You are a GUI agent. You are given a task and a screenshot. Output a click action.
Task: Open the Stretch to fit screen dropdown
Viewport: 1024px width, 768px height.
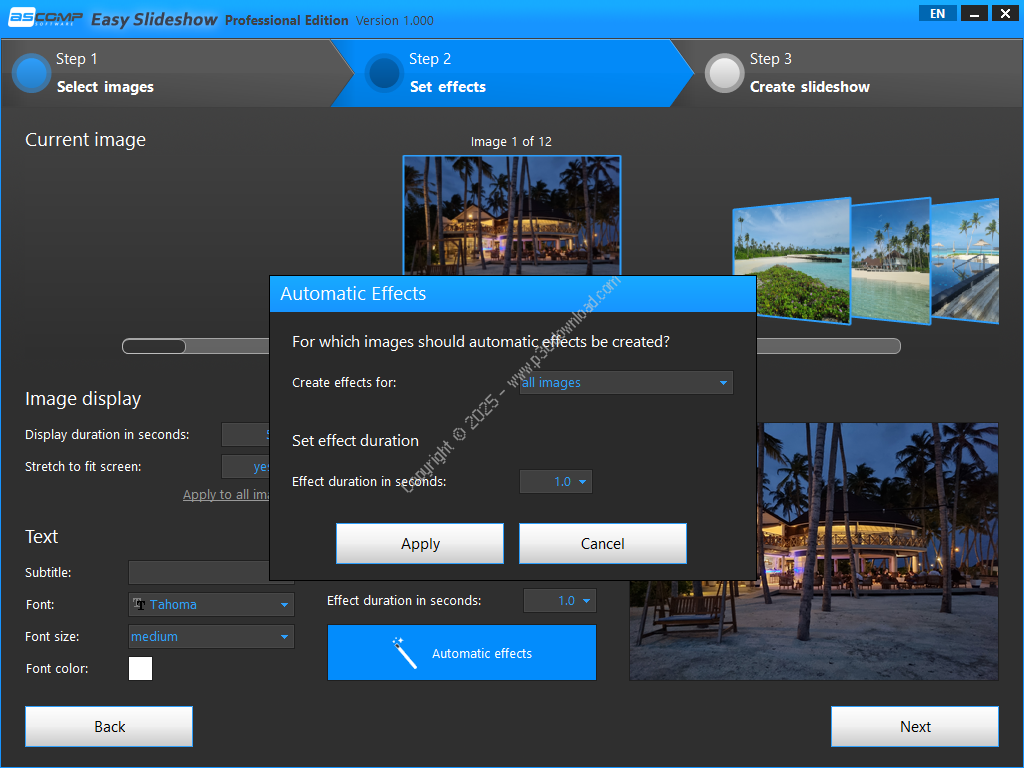246,467
